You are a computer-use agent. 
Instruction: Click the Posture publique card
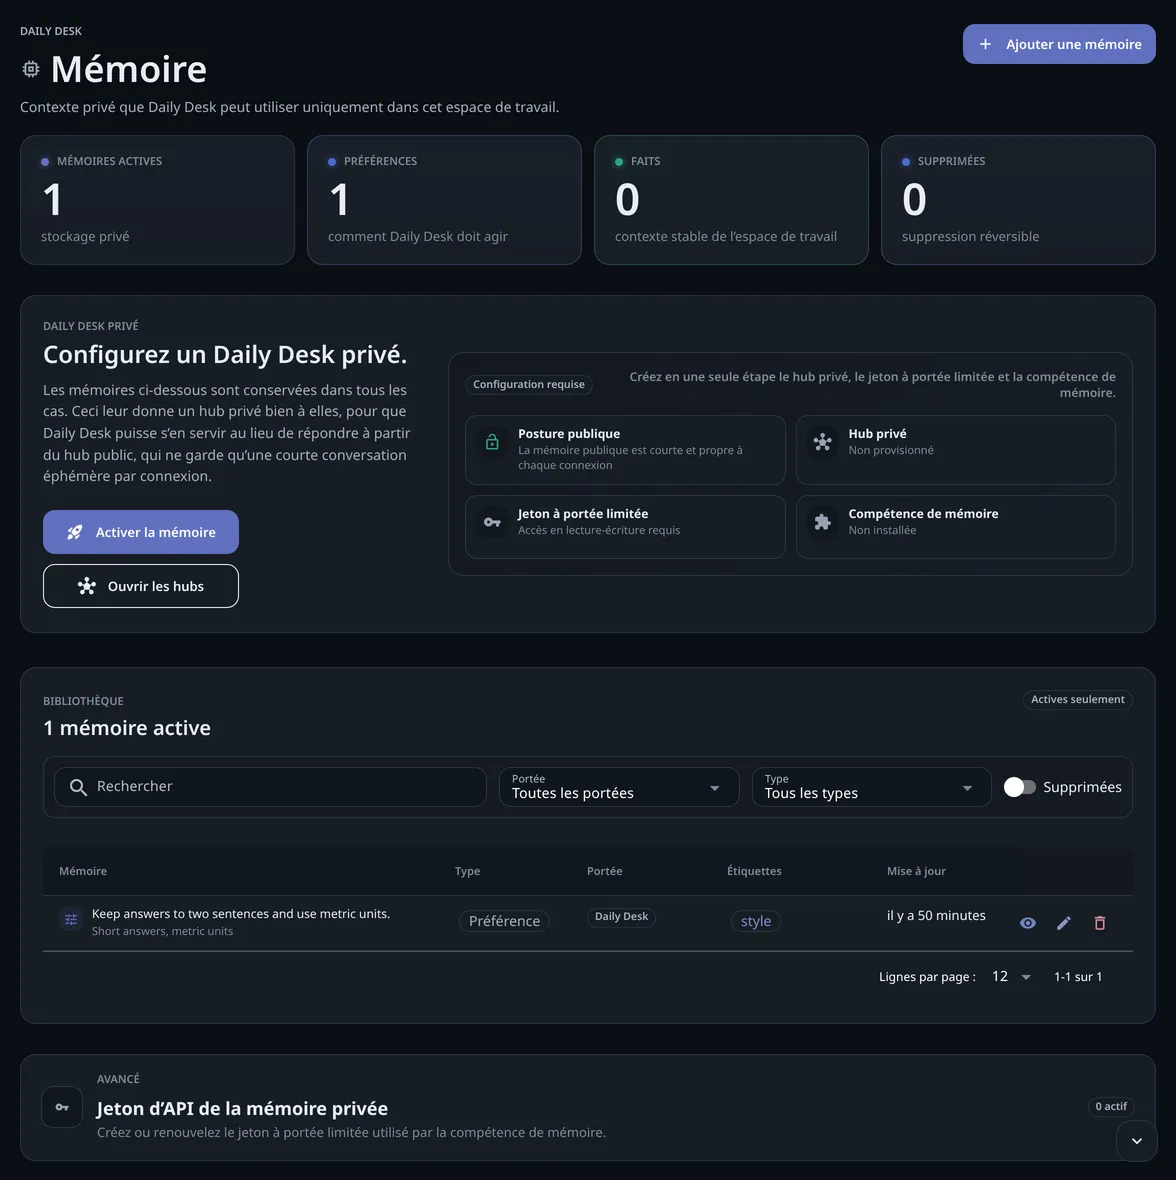coord(624,450)
